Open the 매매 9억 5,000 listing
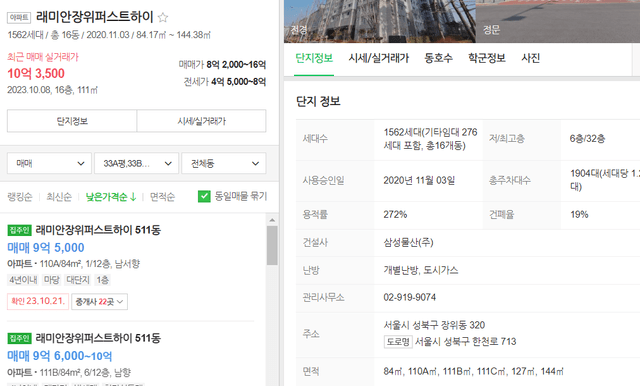Image resolution: width=640 pixels, height=386 pixels. pos(46,248)
